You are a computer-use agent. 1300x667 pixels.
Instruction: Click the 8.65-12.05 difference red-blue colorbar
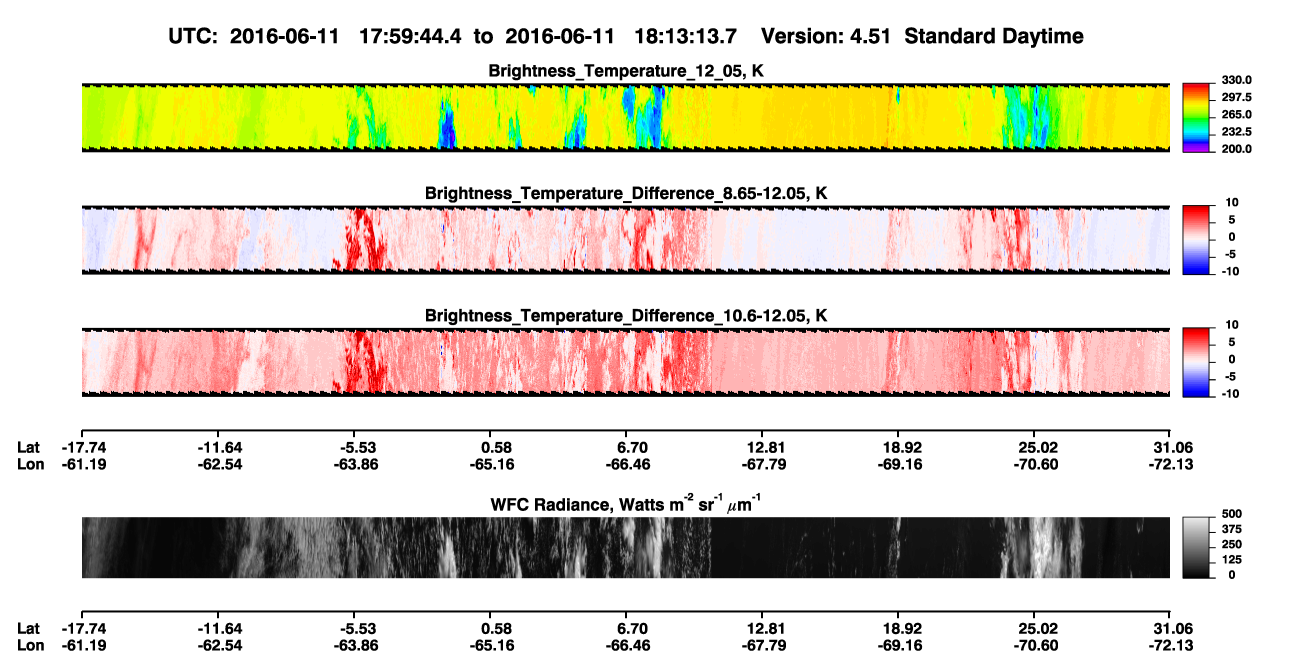point(1194,239)
